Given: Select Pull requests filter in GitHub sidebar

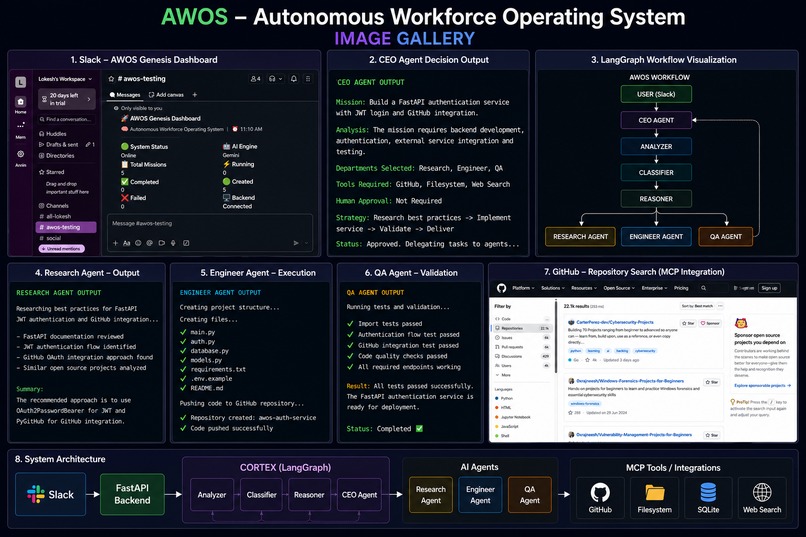Looking at the screenshot, I should pos(522,347).
